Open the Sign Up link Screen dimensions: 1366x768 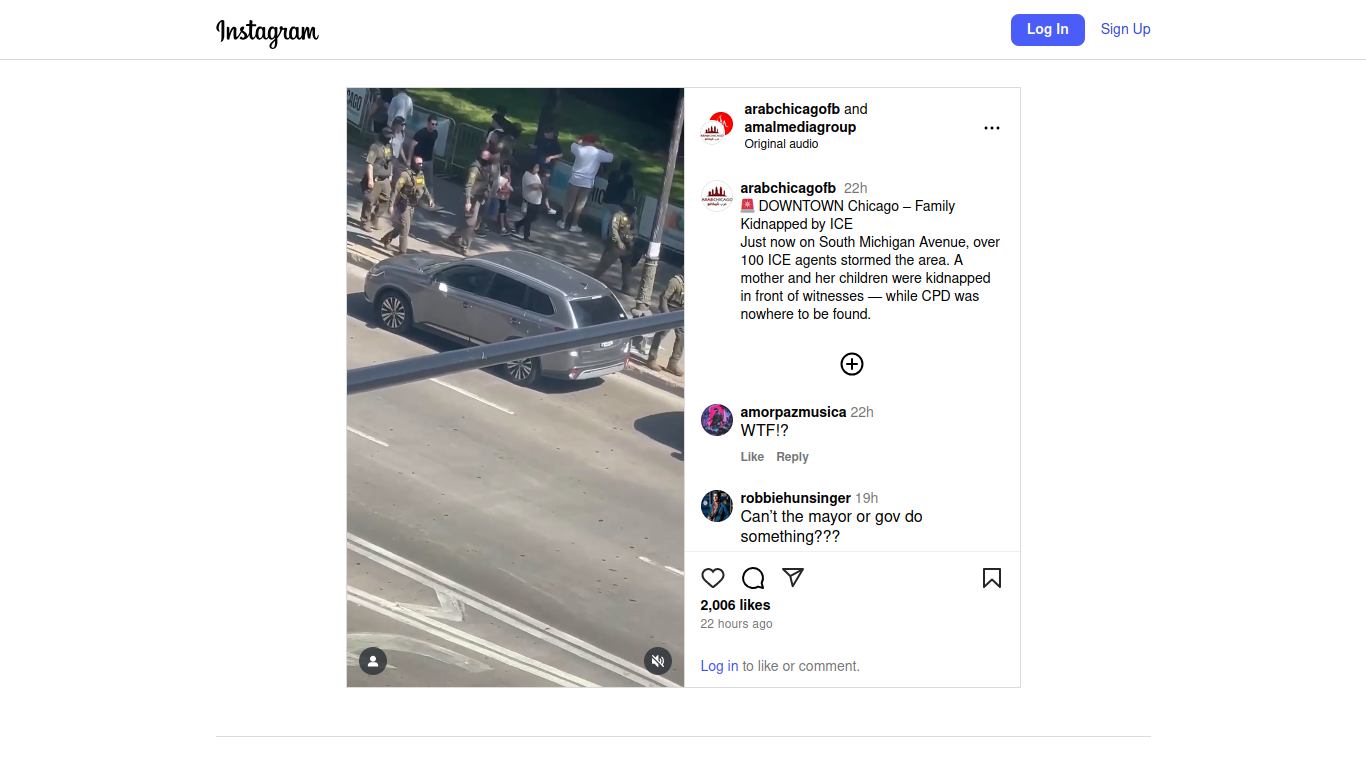1126,29
